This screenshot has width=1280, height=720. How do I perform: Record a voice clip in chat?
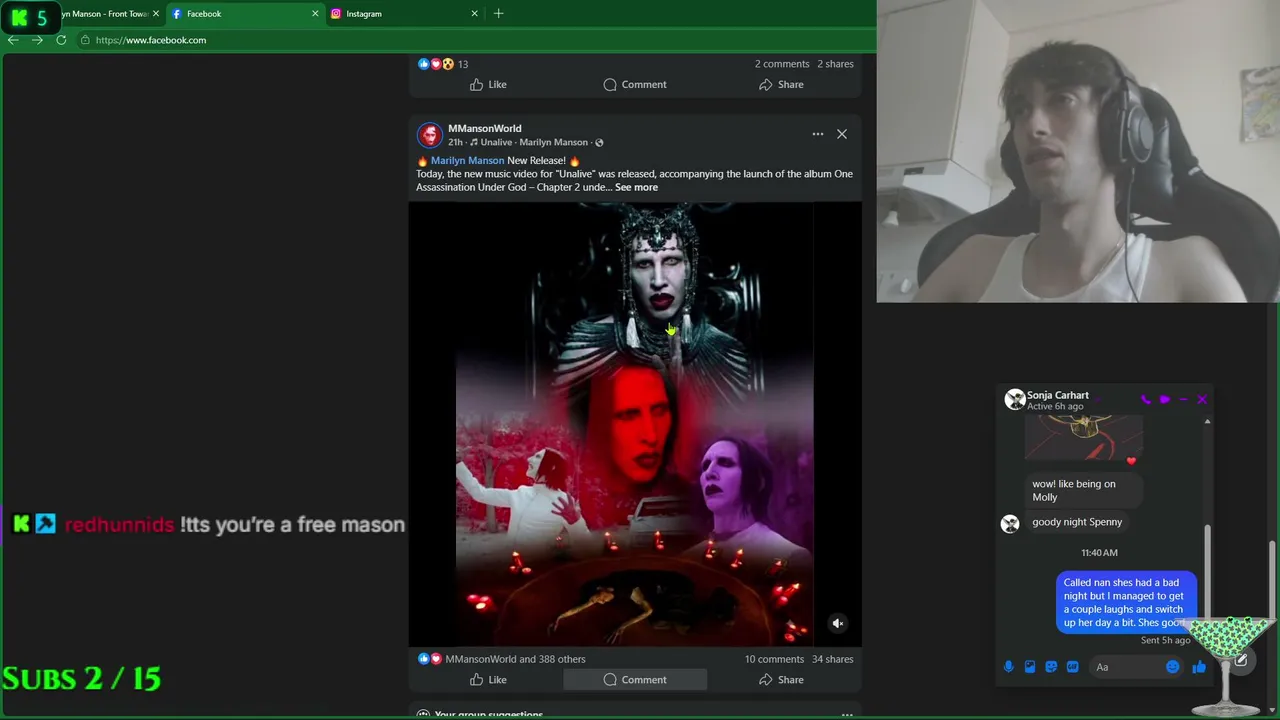1009,667
